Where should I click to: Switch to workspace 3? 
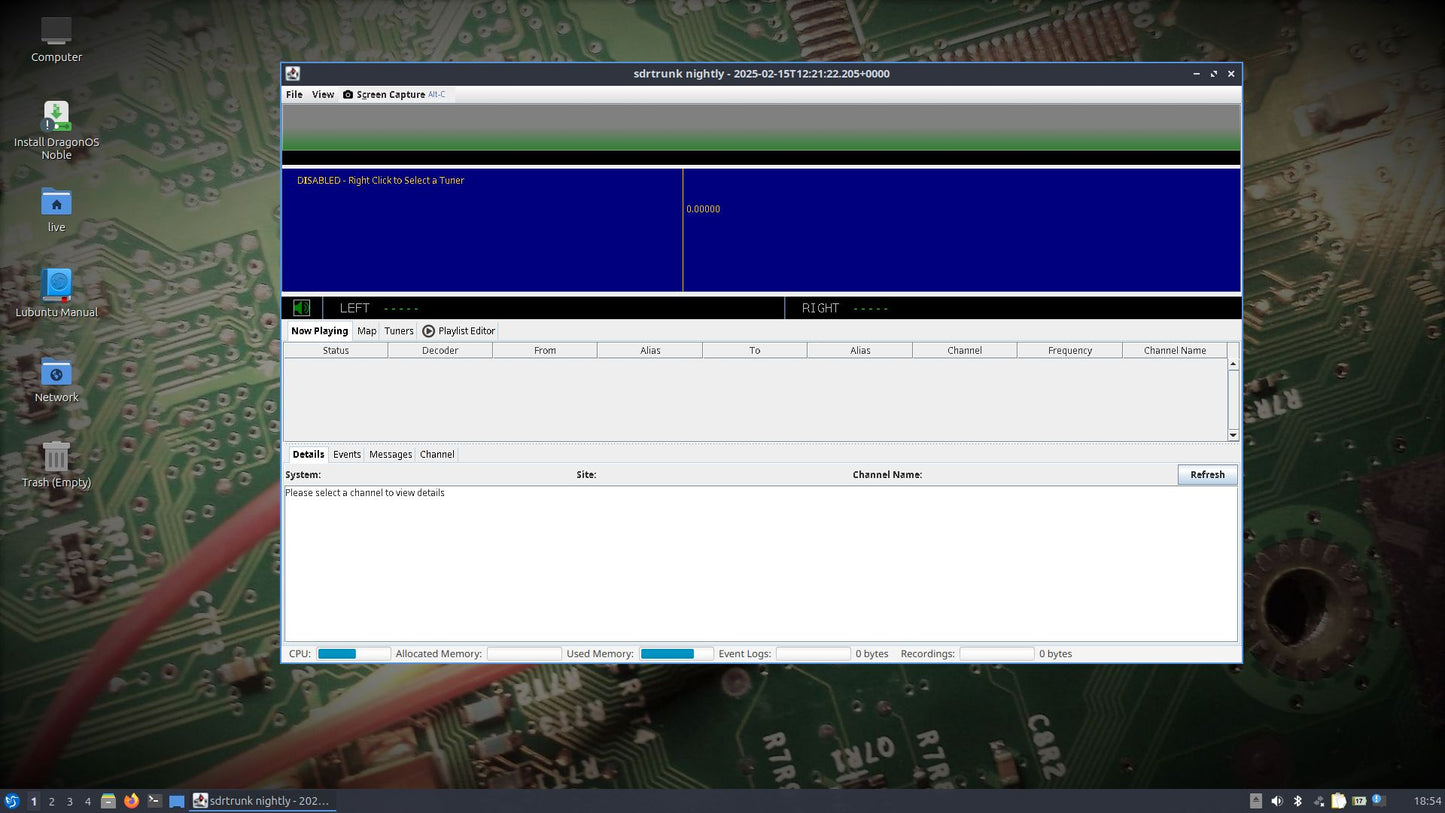[69, 801]
